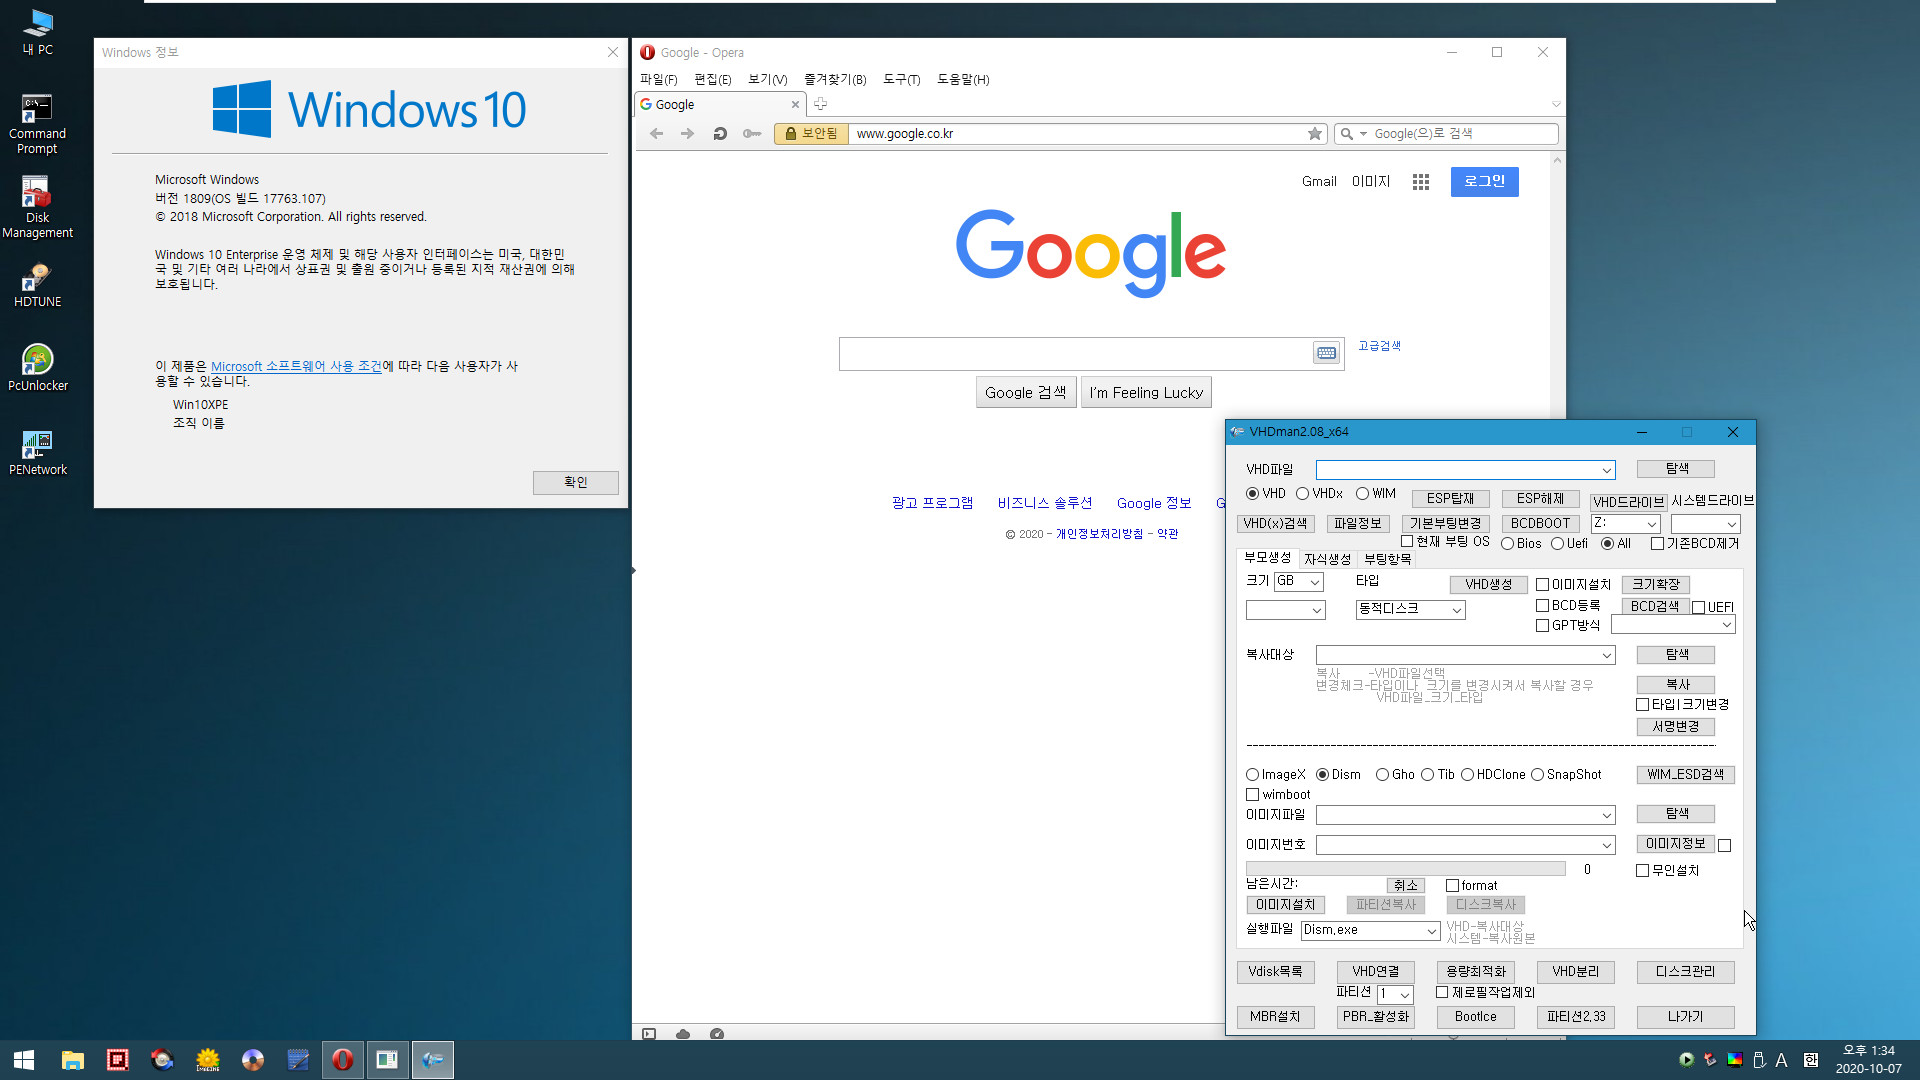The image size is (1920, 1080).
Task: Click the Opera back arrow
Action: (x=657, y=134)
